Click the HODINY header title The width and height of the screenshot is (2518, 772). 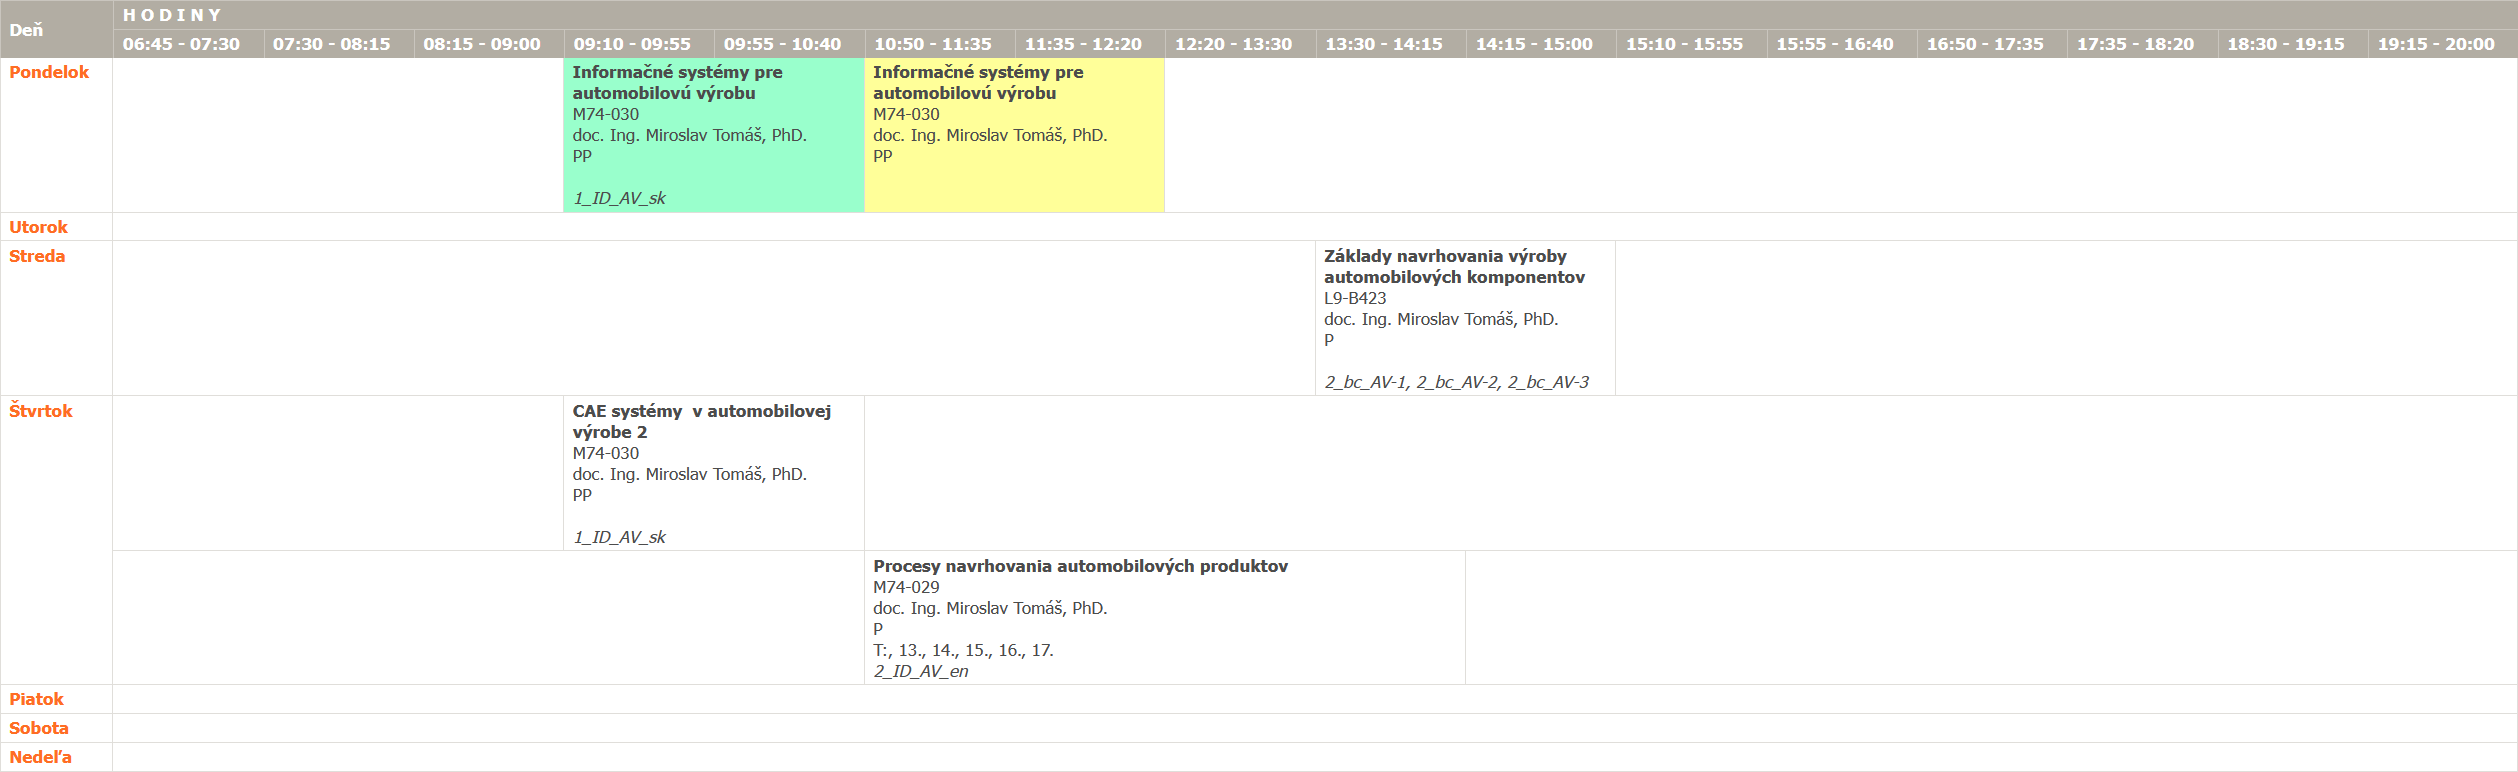click(x=172, y=15)
